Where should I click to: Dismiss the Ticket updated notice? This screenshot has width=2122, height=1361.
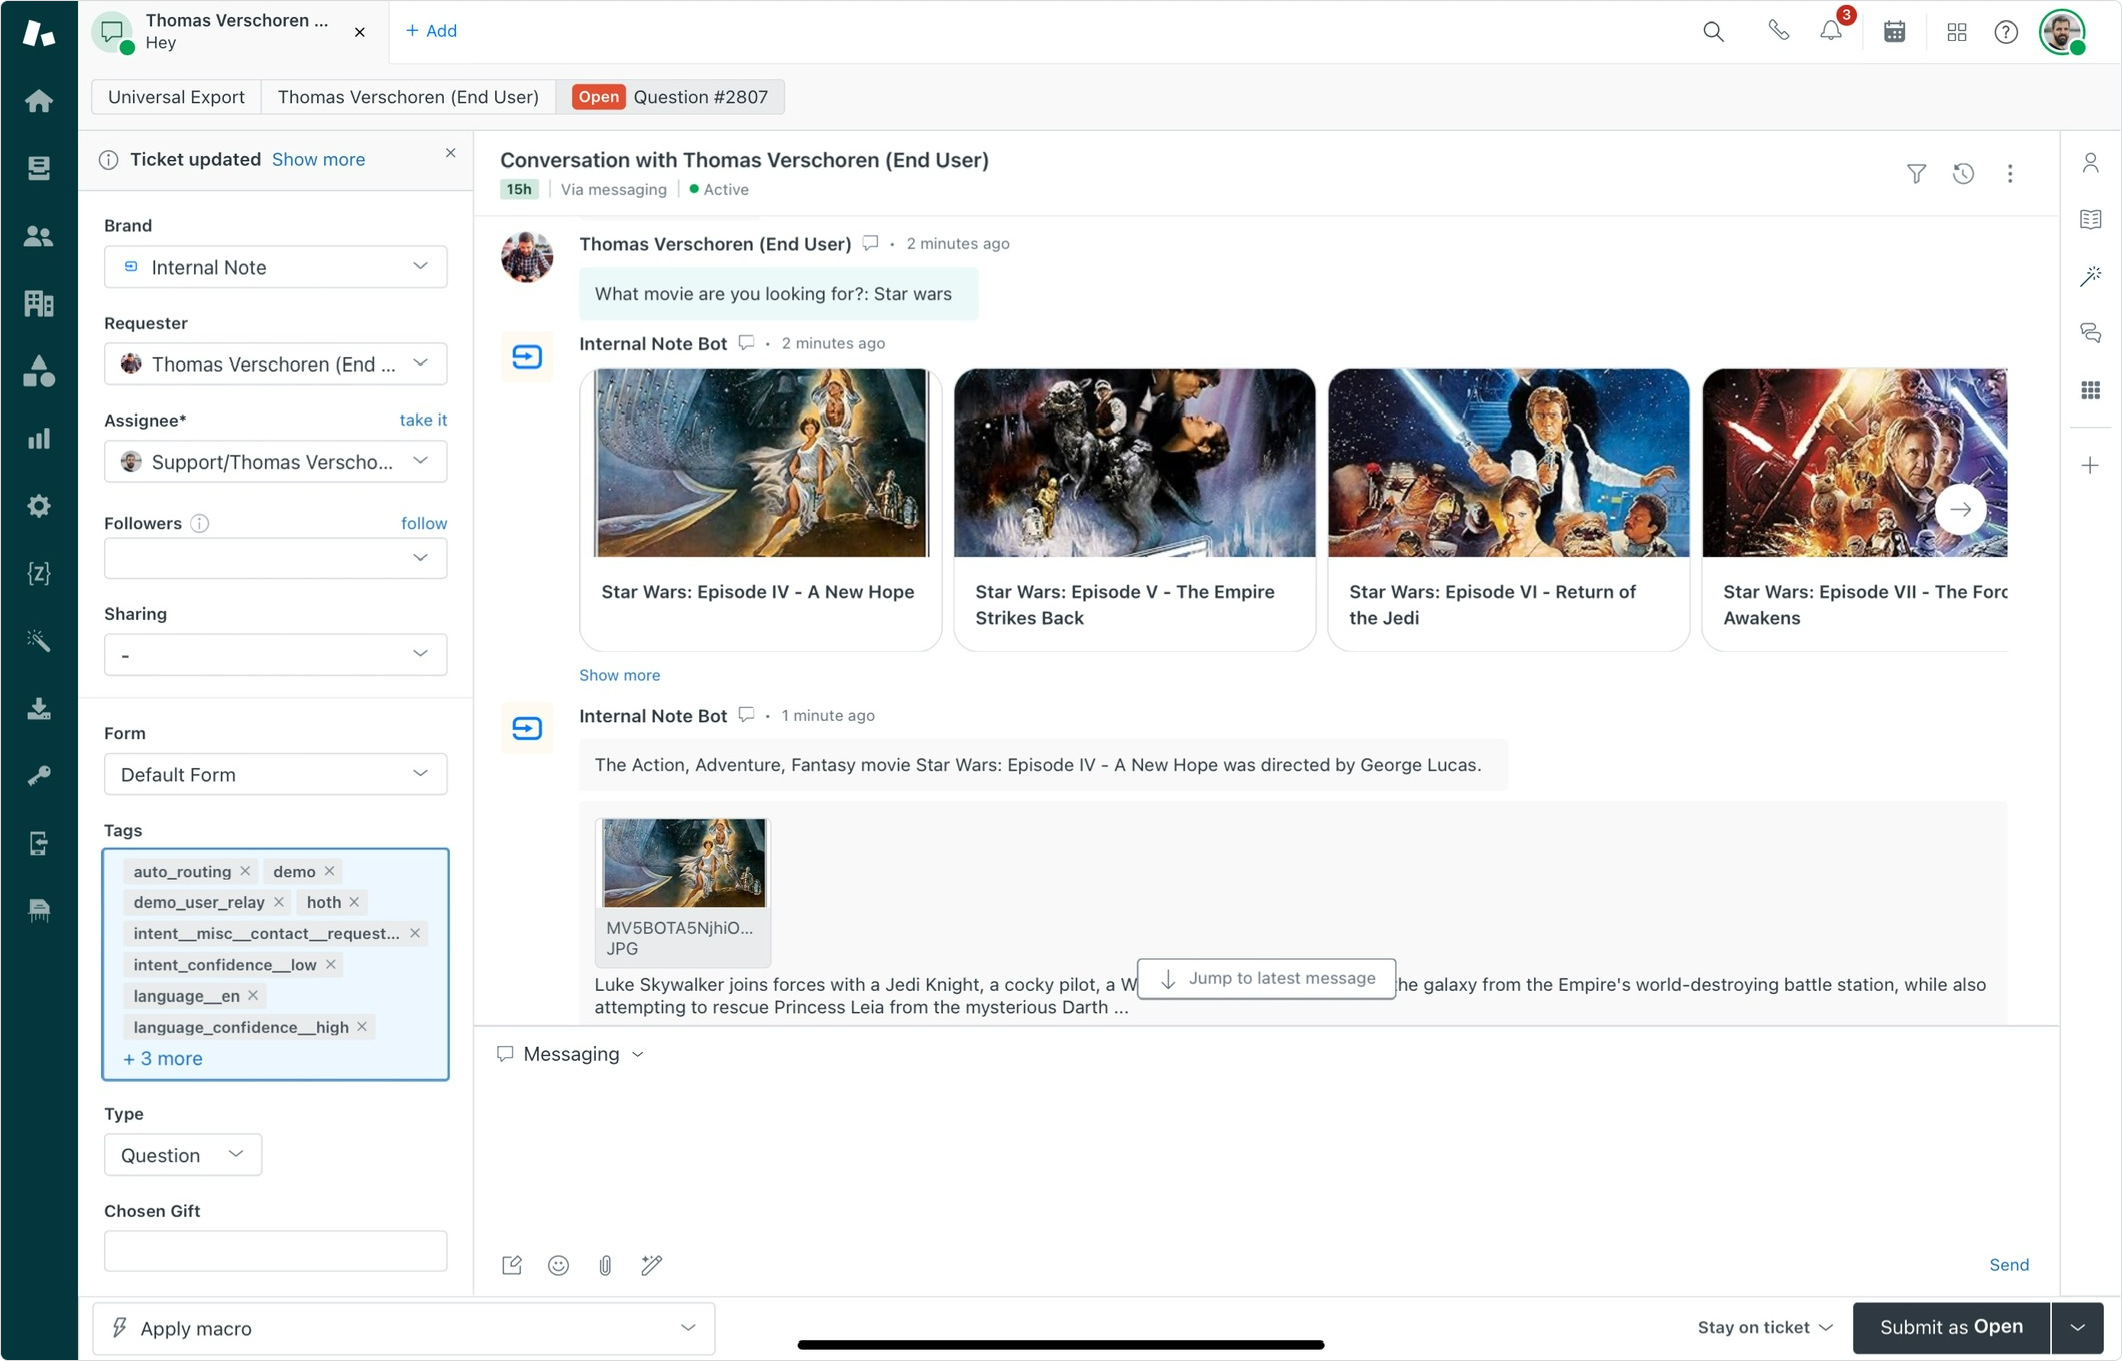(x=451, y=153)
